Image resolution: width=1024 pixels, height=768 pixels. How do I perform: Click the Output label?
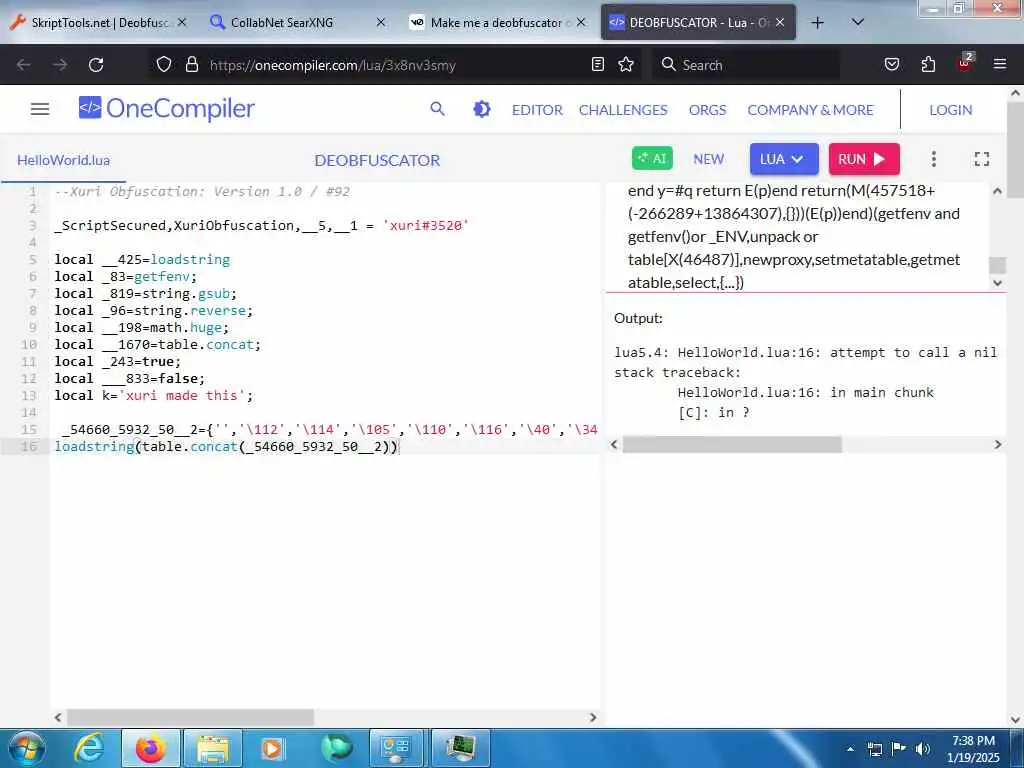tap(638, 318)
